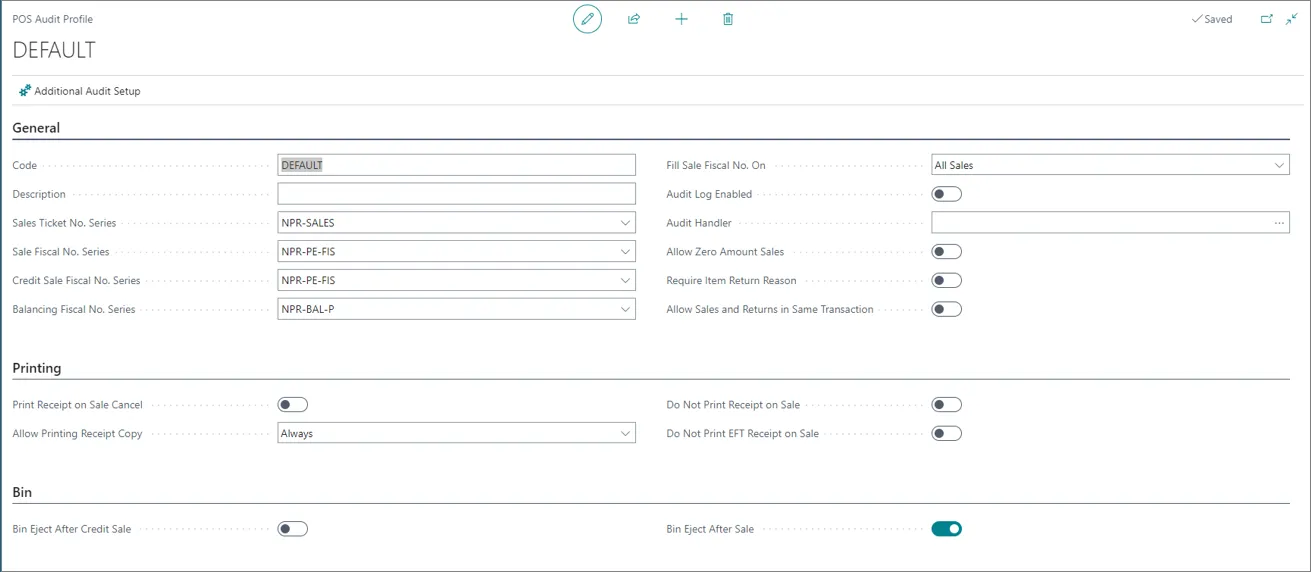The height and width of the screenshot is (572, 1311).
Task: Collapse the General section header
Action: pos(36,128)
